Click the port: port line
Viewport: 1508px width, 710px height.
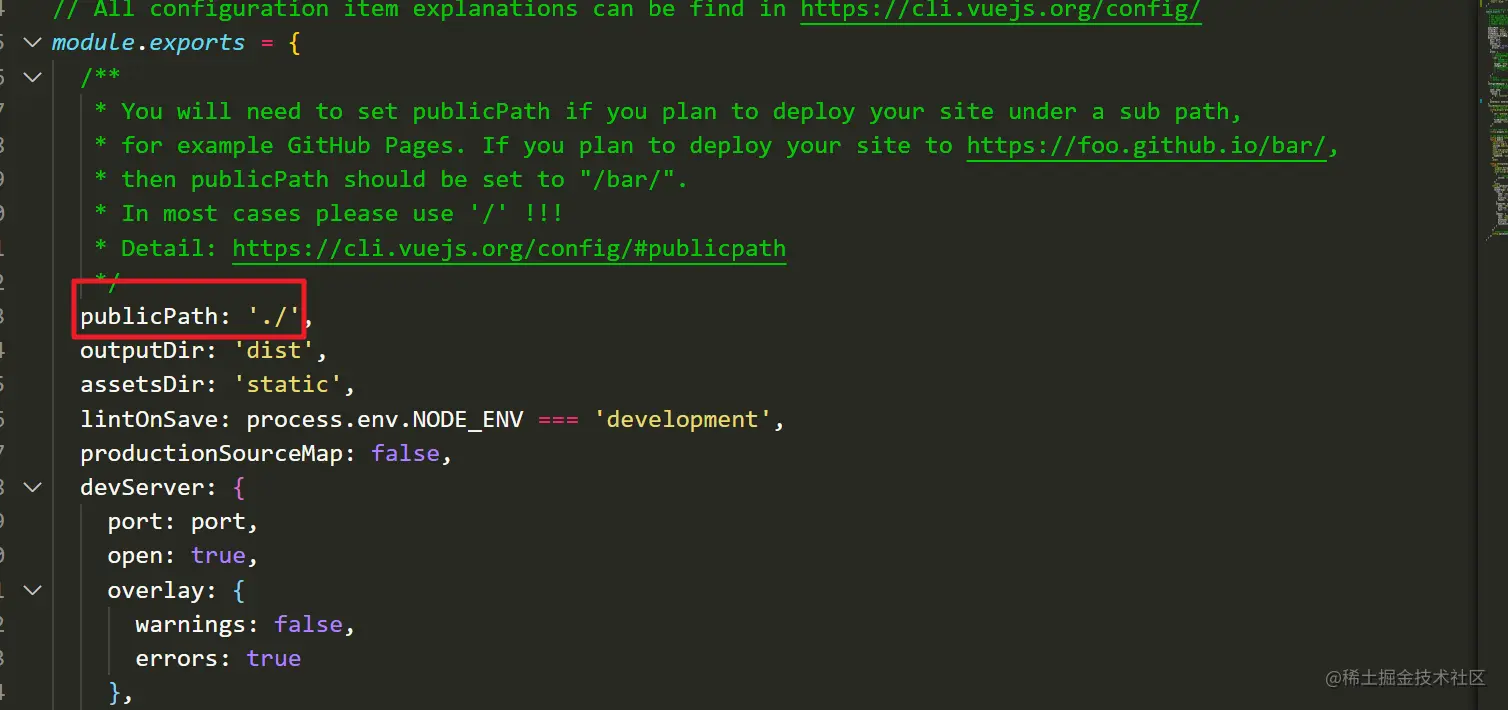point(183,522)
